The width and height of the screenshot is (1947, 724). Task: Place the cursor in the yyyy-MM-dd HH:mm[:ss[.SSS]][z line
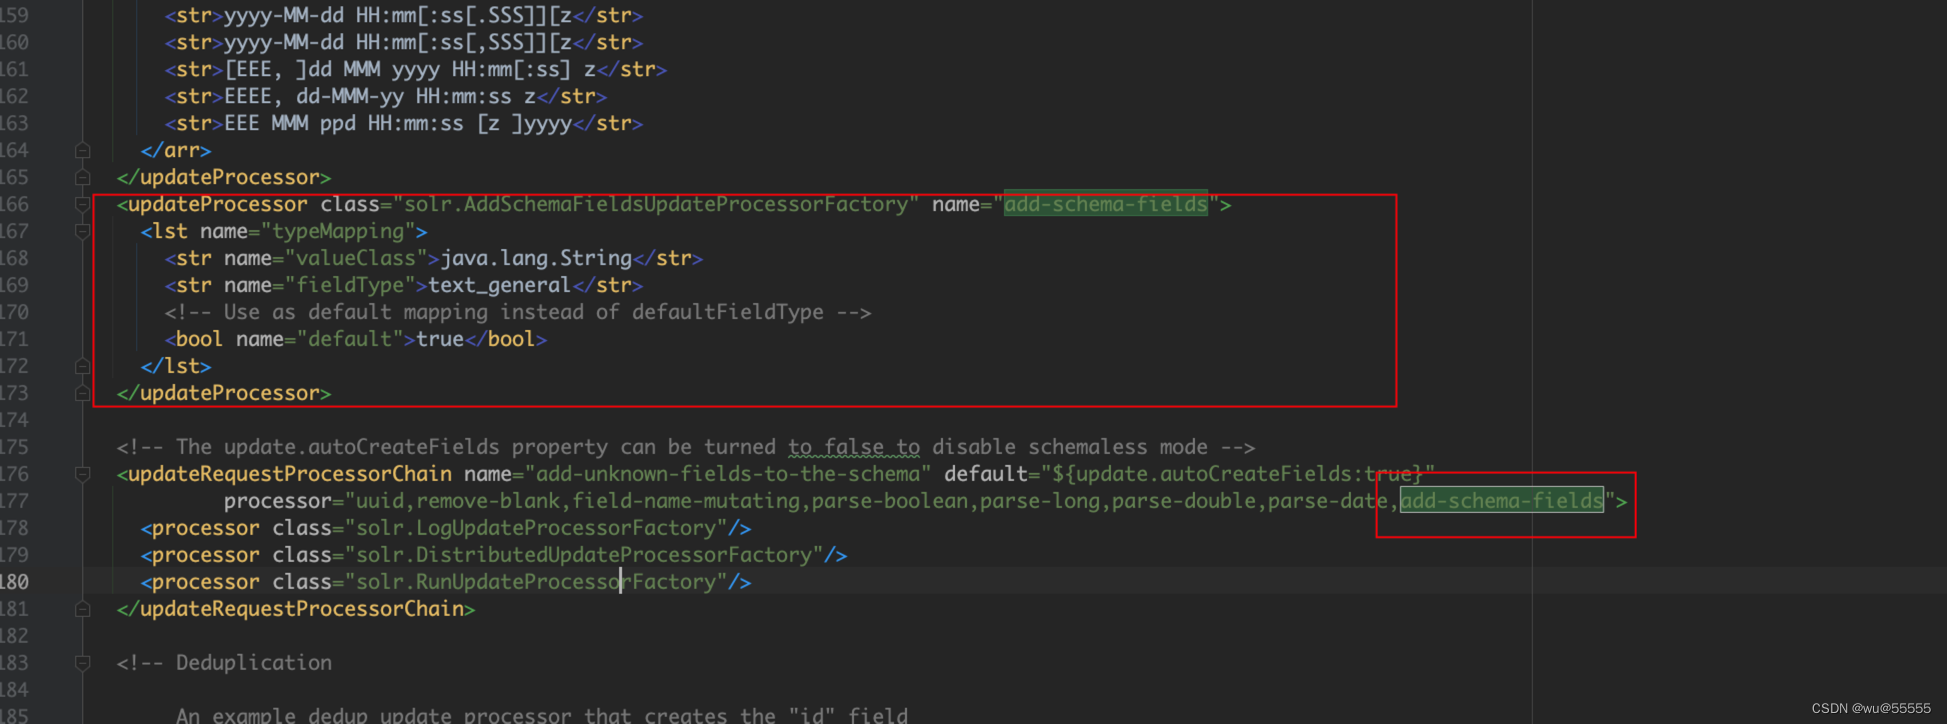pos(404,16)
